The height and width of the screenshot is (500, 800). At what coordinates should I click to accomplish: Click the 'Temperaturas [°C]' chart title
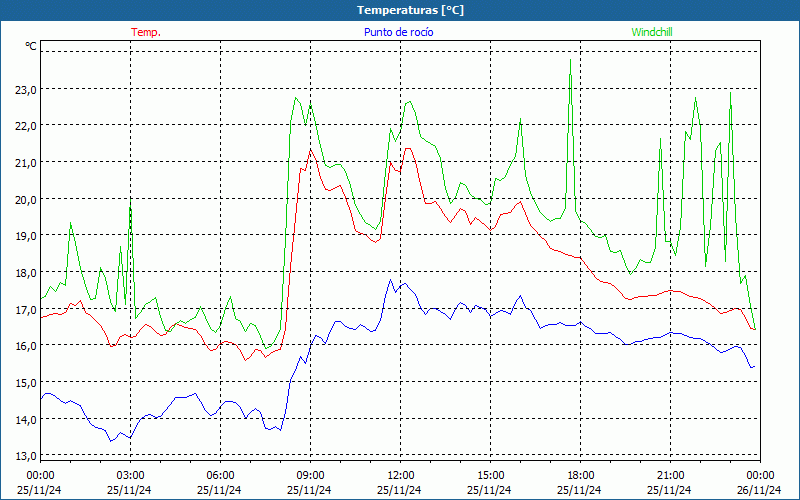410,10
